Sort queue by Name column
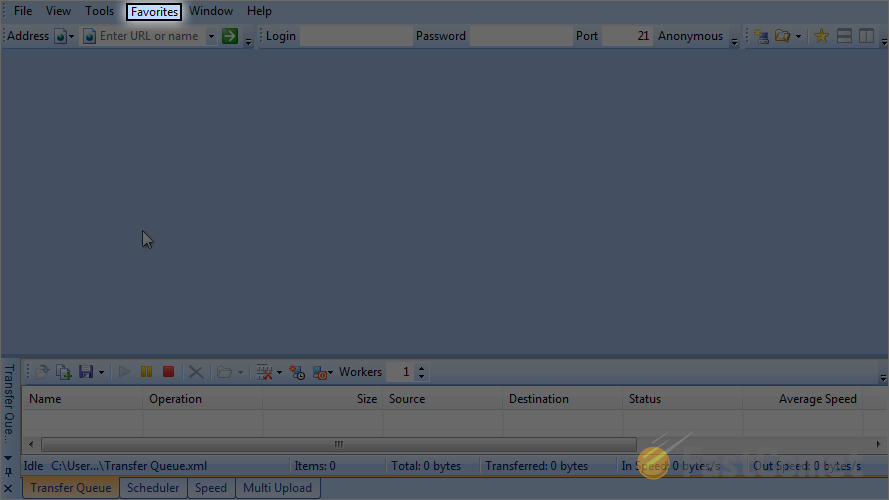The height and width of the screenshot is (500, 889). point(82,399)
